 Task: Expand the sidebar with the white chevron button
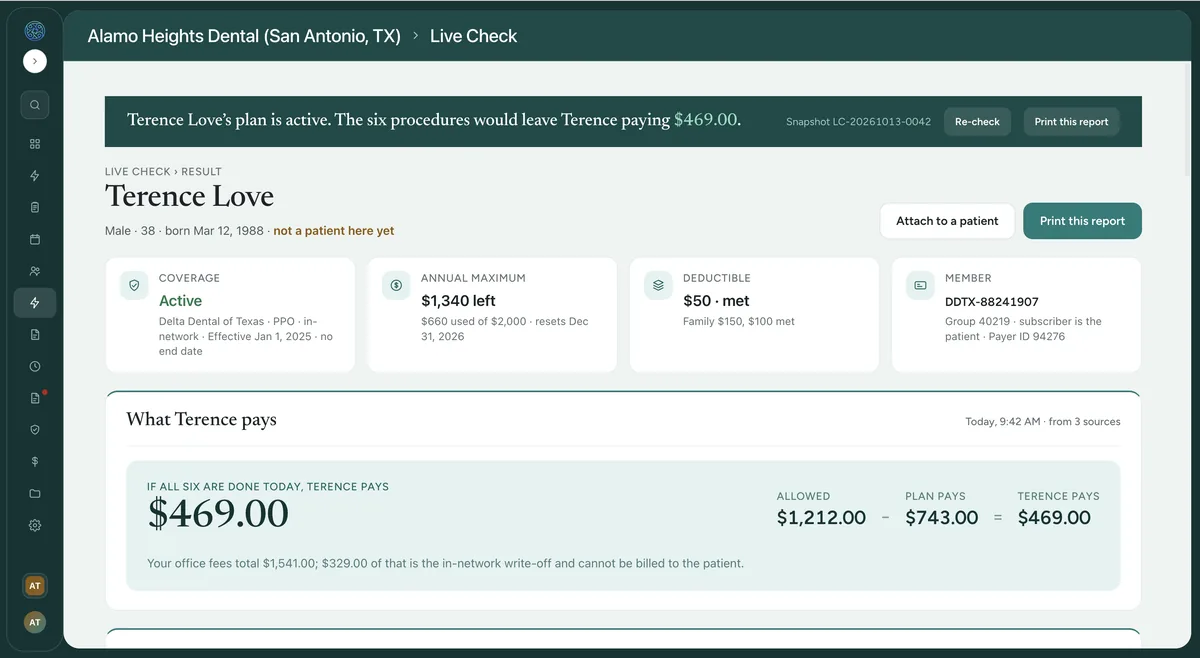[x=35, y=61]
